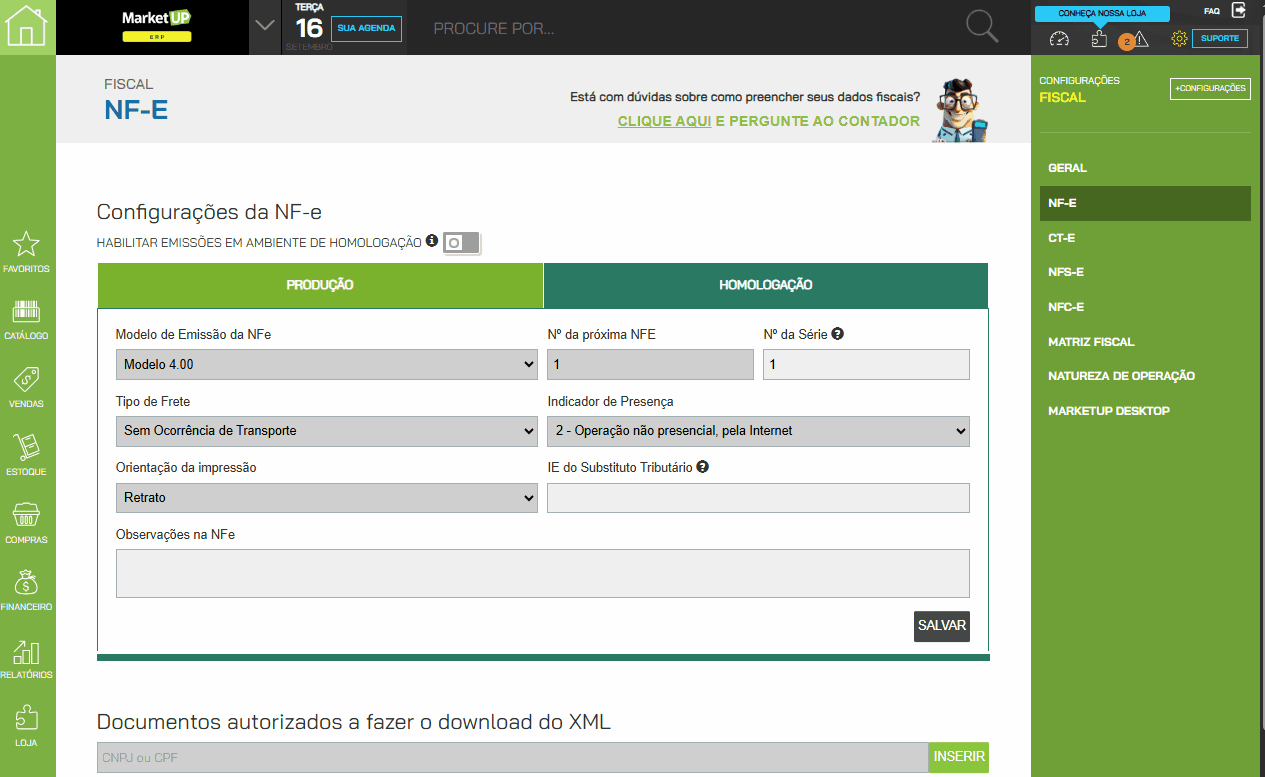Viewport: 1265px width, 777px height.
Task: Focus the Procure Por search field
Action: coord(690,28)
